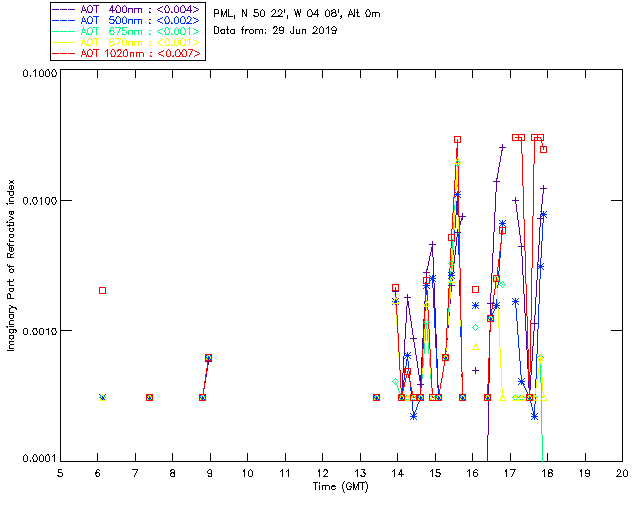Click the upper red square marker near 9 GMT
Screen dimensions: 640x512
click(x=208, y=357)
